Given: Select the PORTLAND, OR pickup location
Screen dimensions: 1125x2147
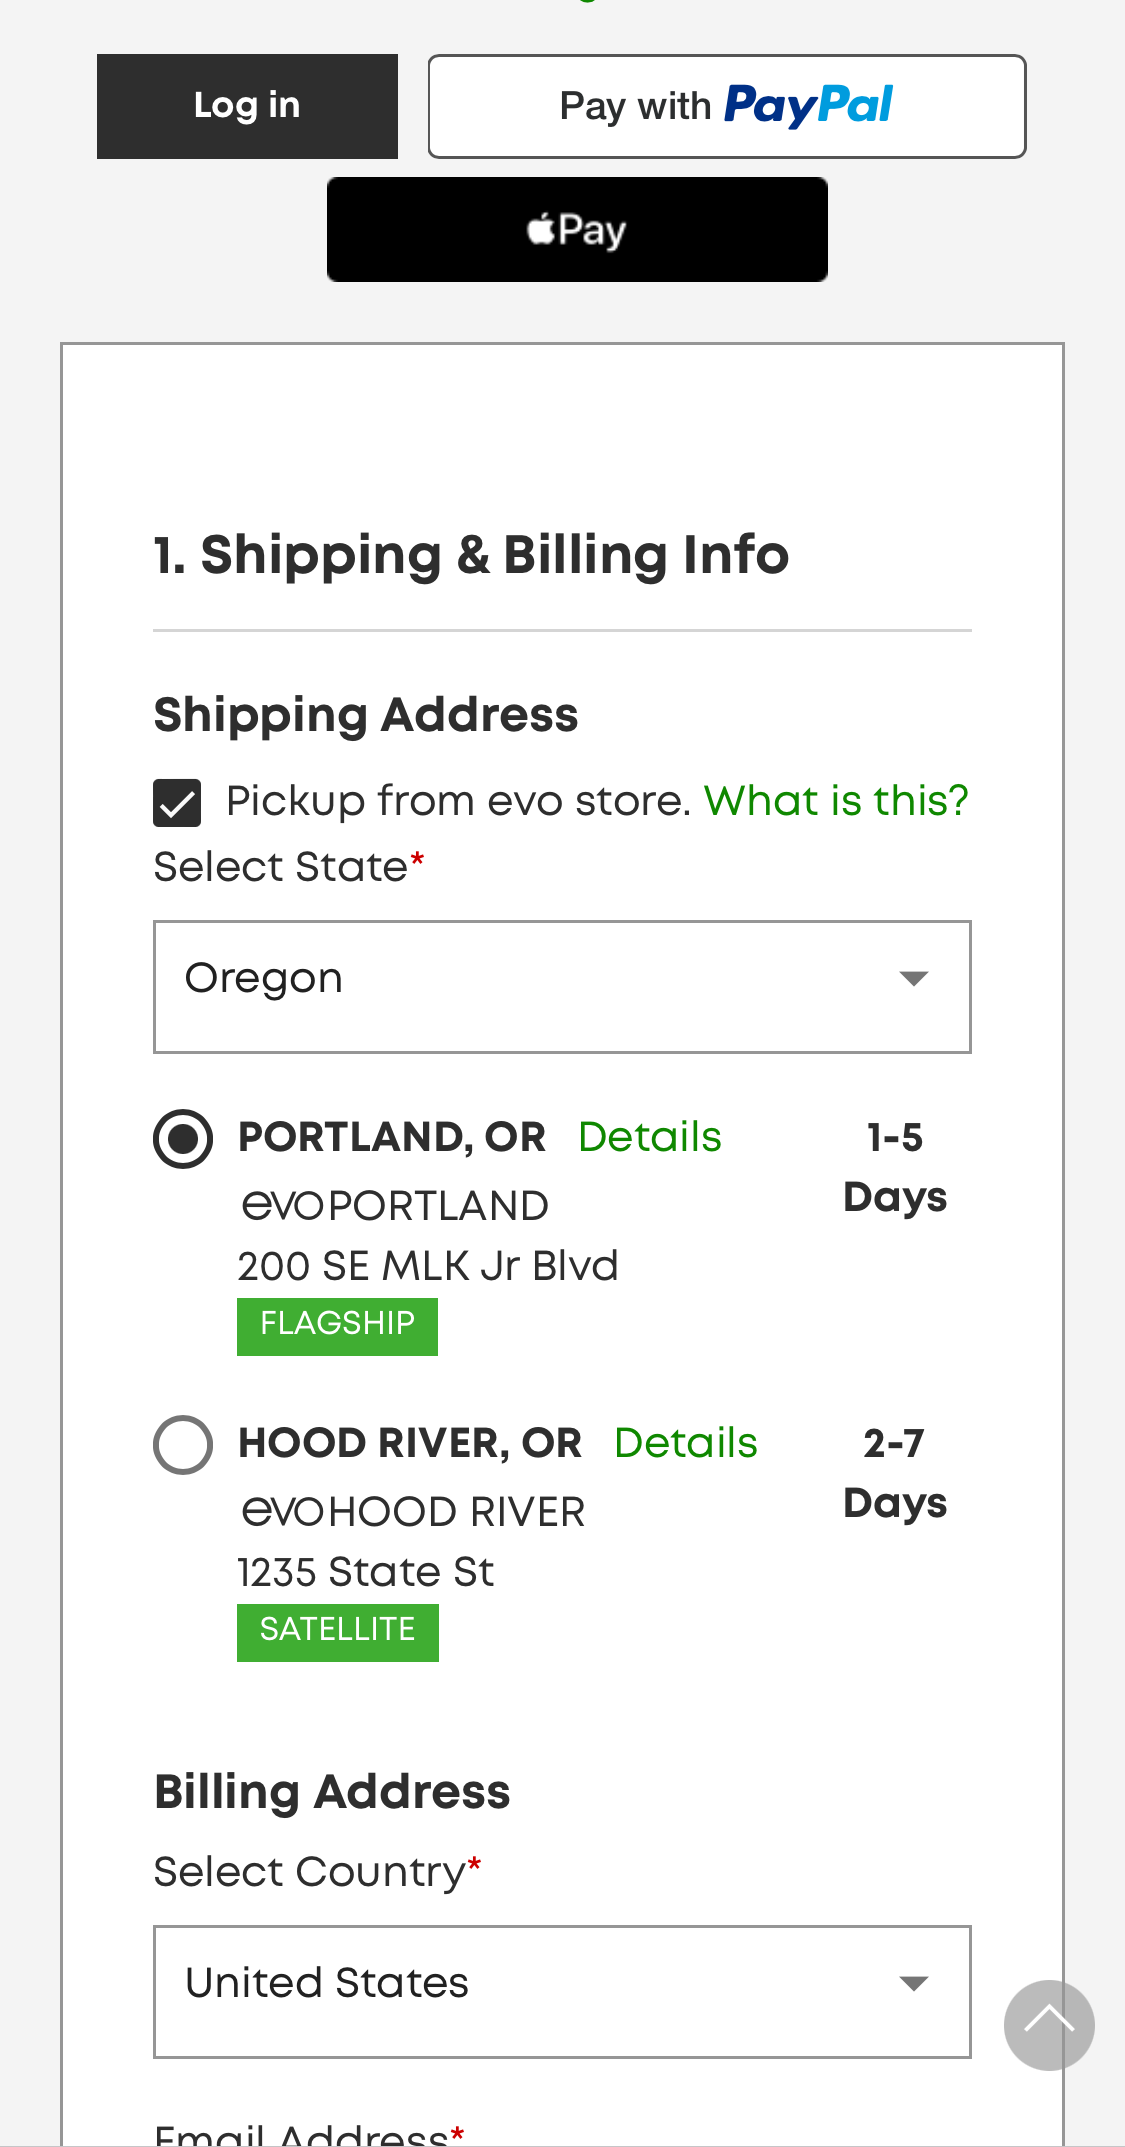Looking at the screenshot, I should tap(183, 1137).
